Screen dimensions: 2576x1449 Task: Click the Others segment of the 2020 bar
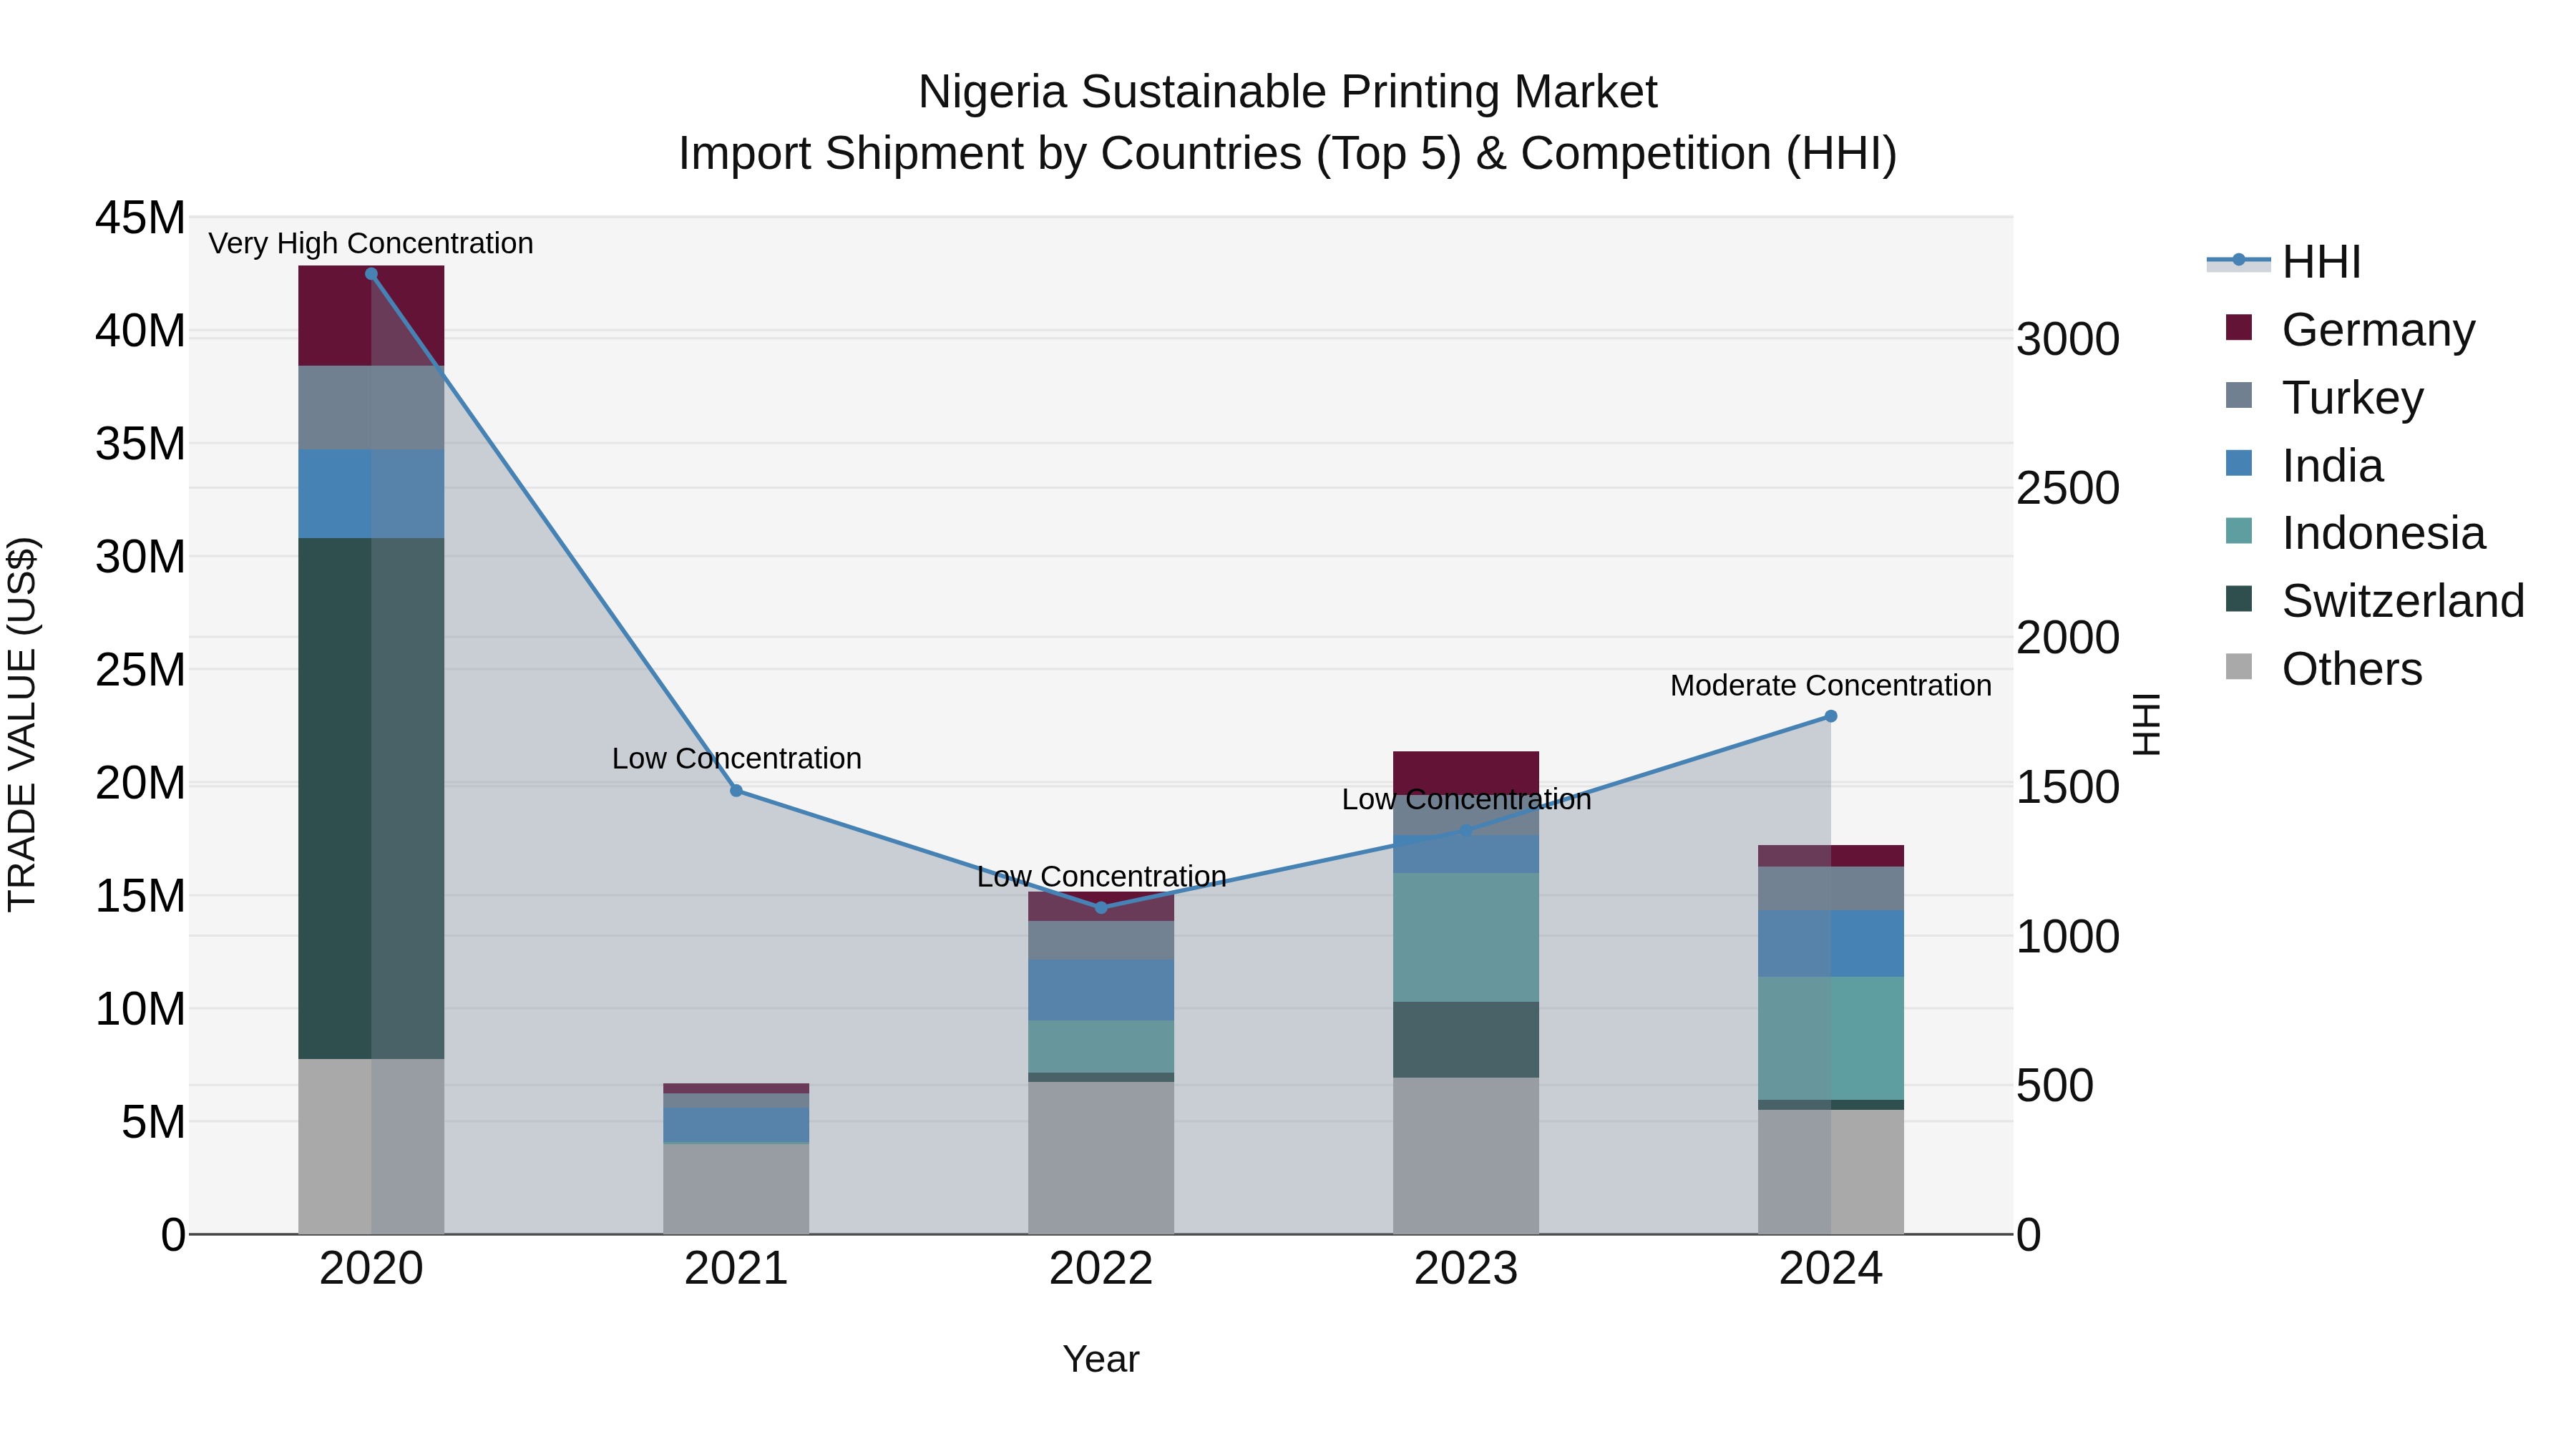click(371, 1147)
